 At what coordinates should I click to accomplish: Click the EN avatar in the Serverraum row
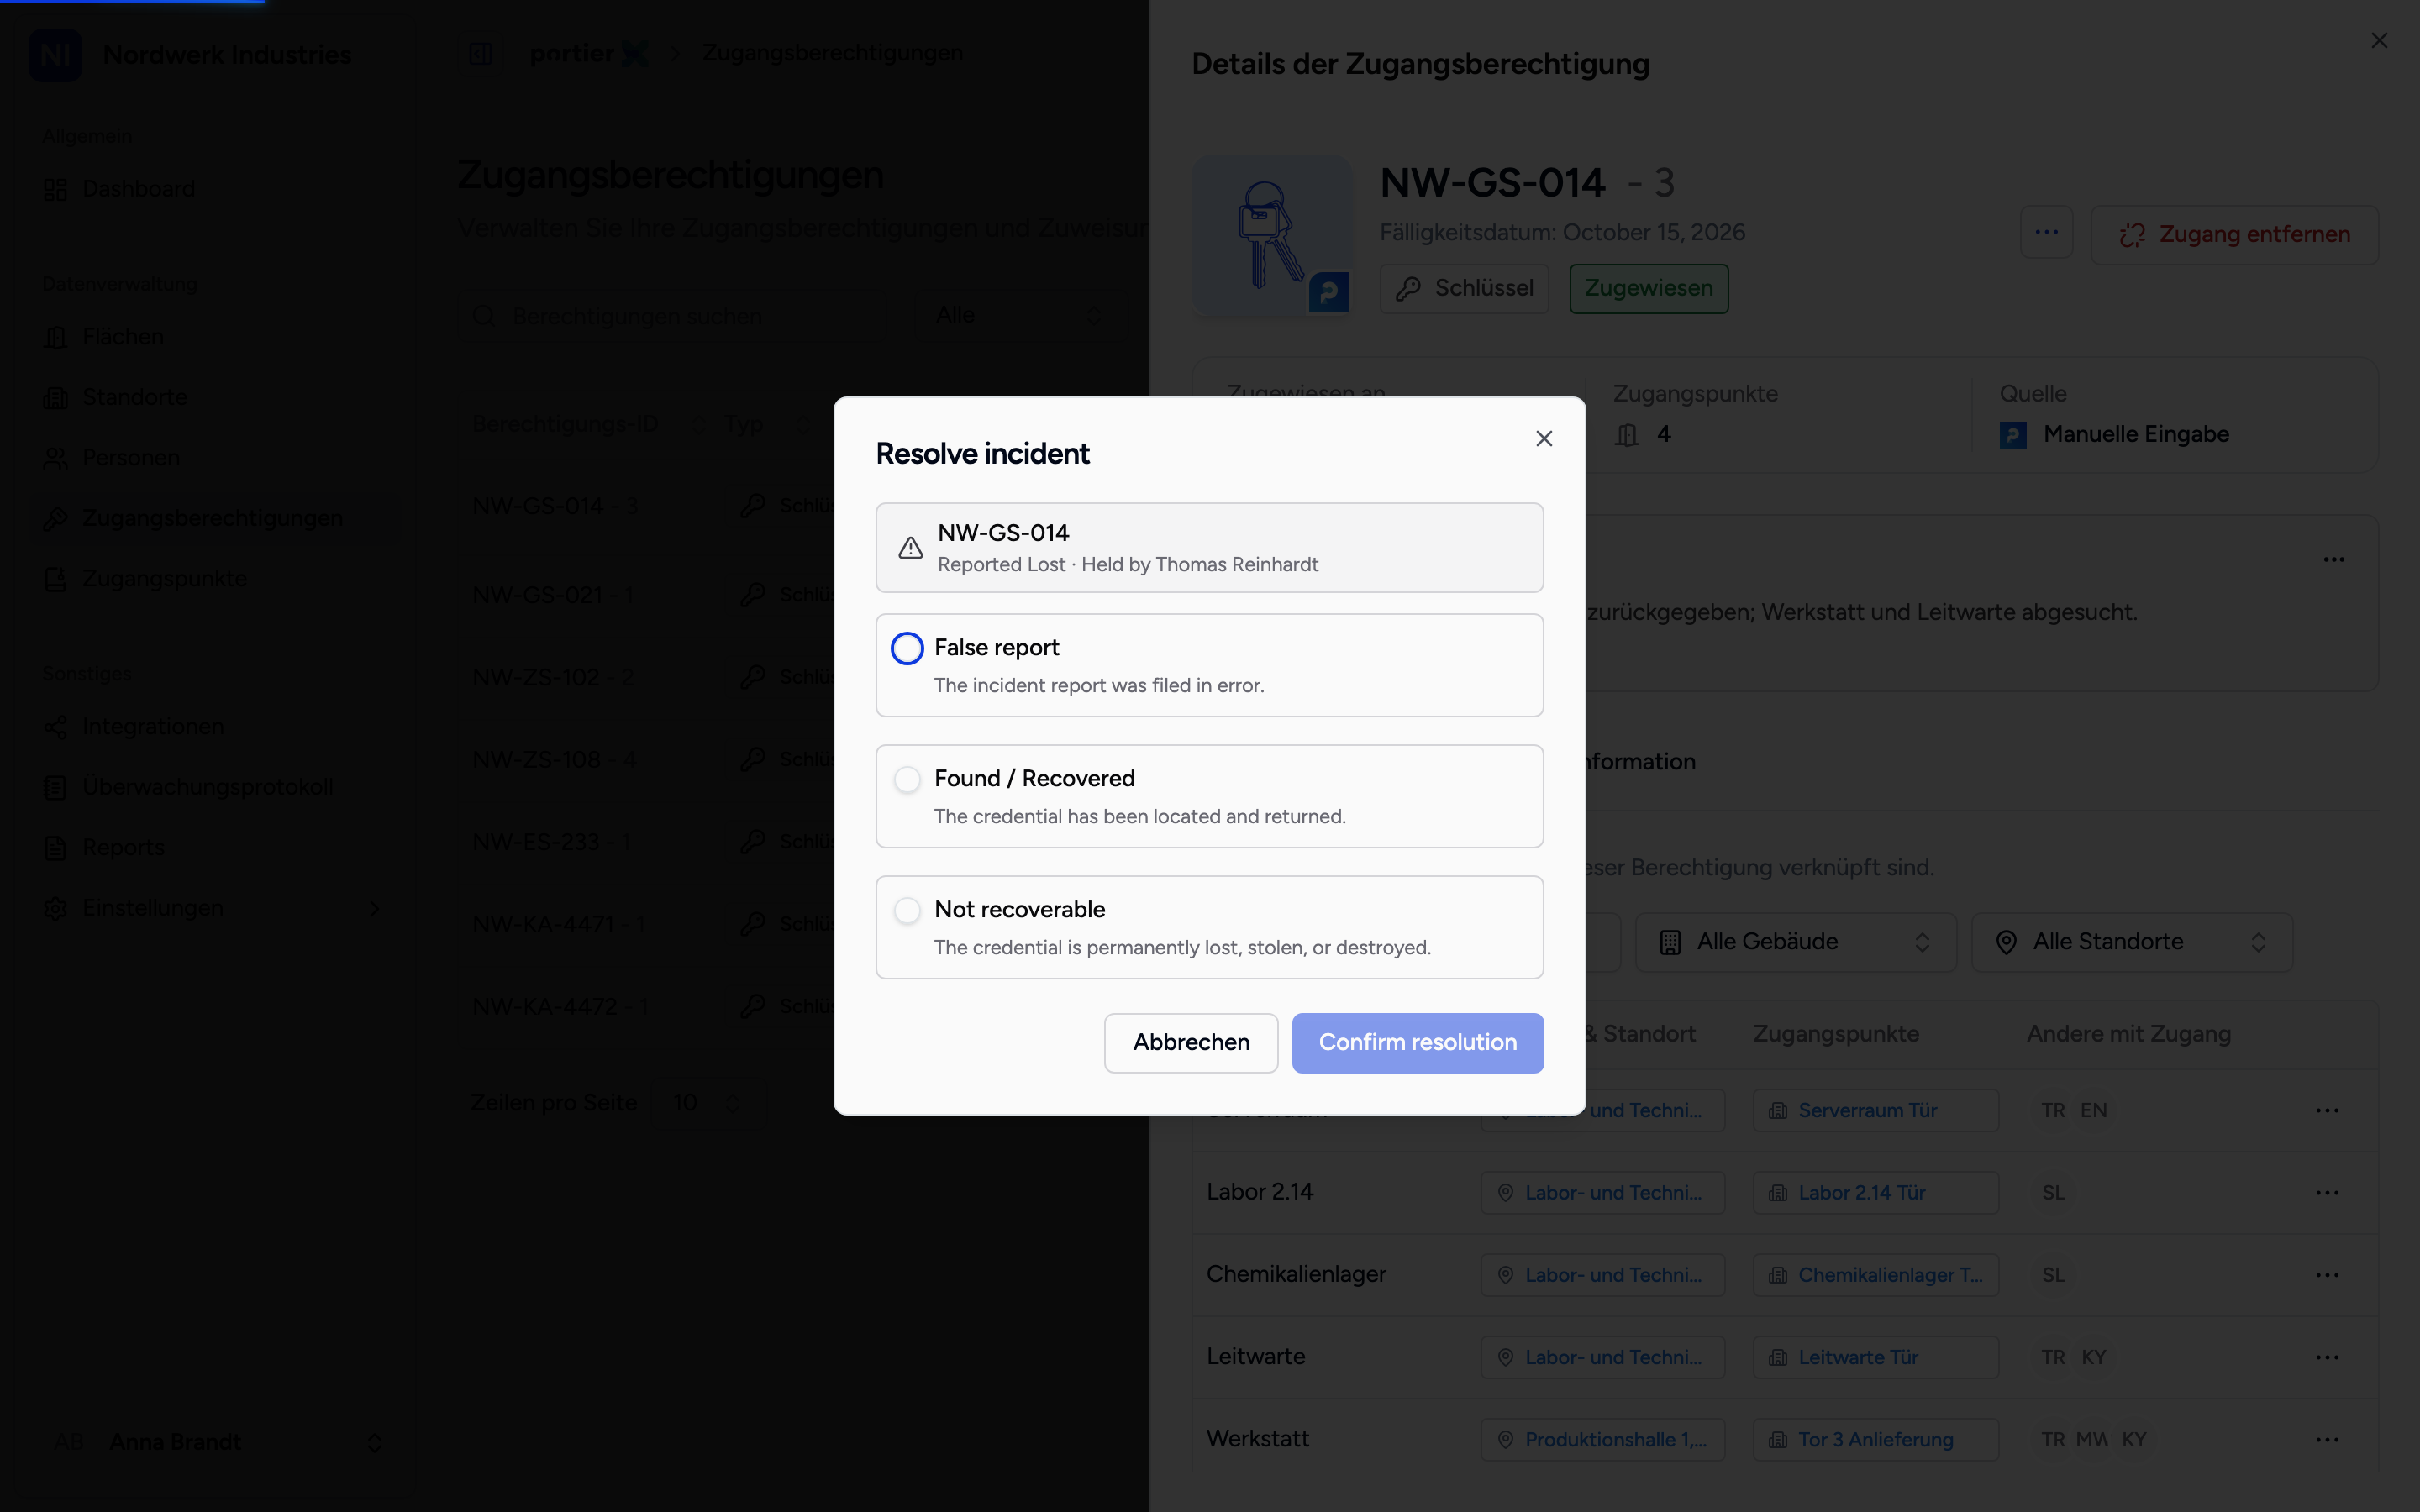pyautogui.click(x=2093, y=1111)
